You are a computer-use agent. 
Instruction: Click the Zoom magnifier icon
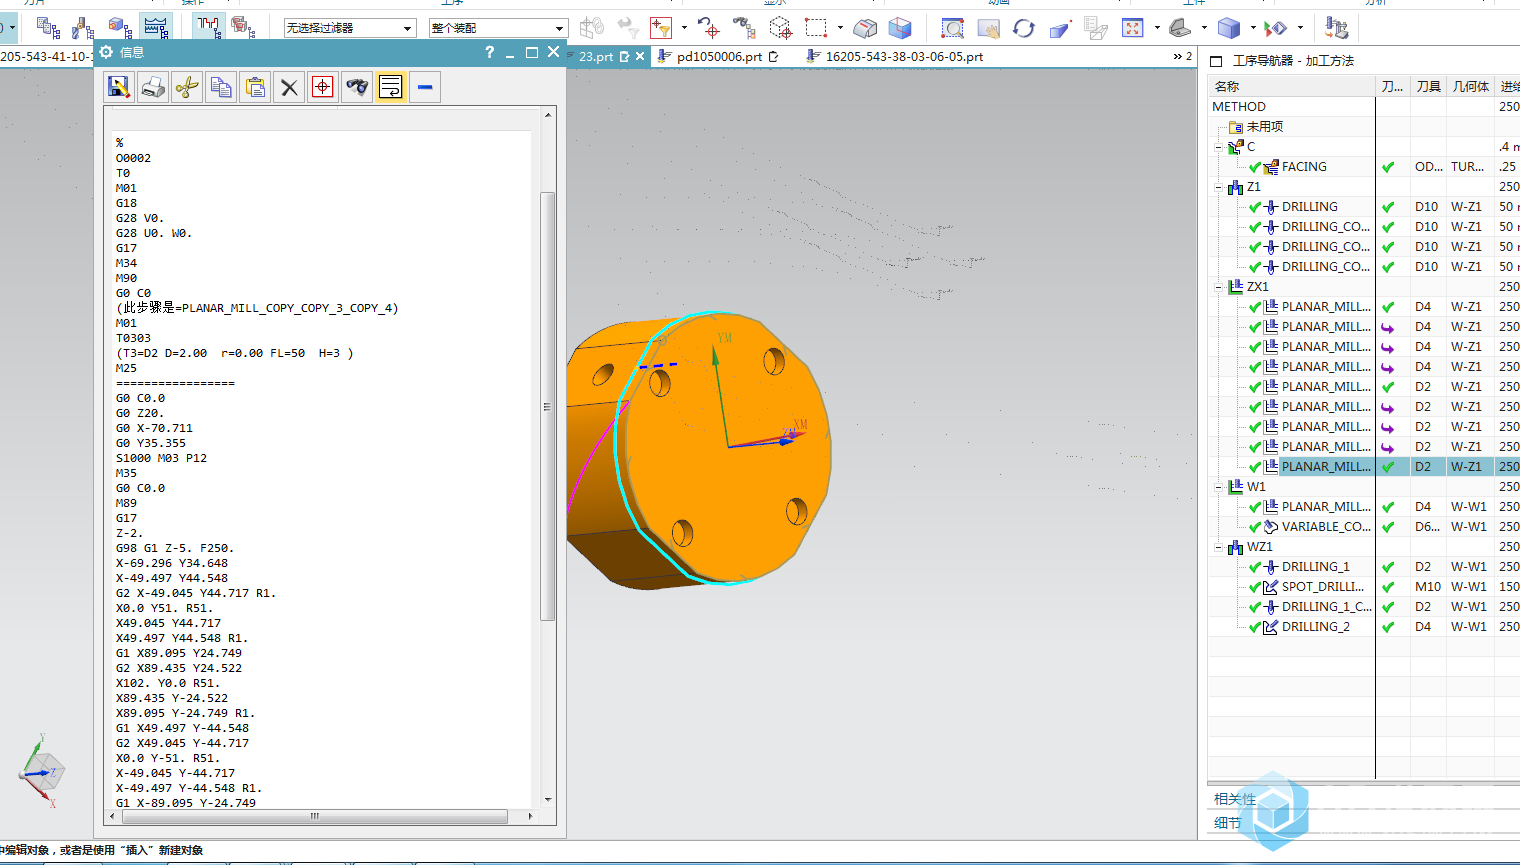953,28
